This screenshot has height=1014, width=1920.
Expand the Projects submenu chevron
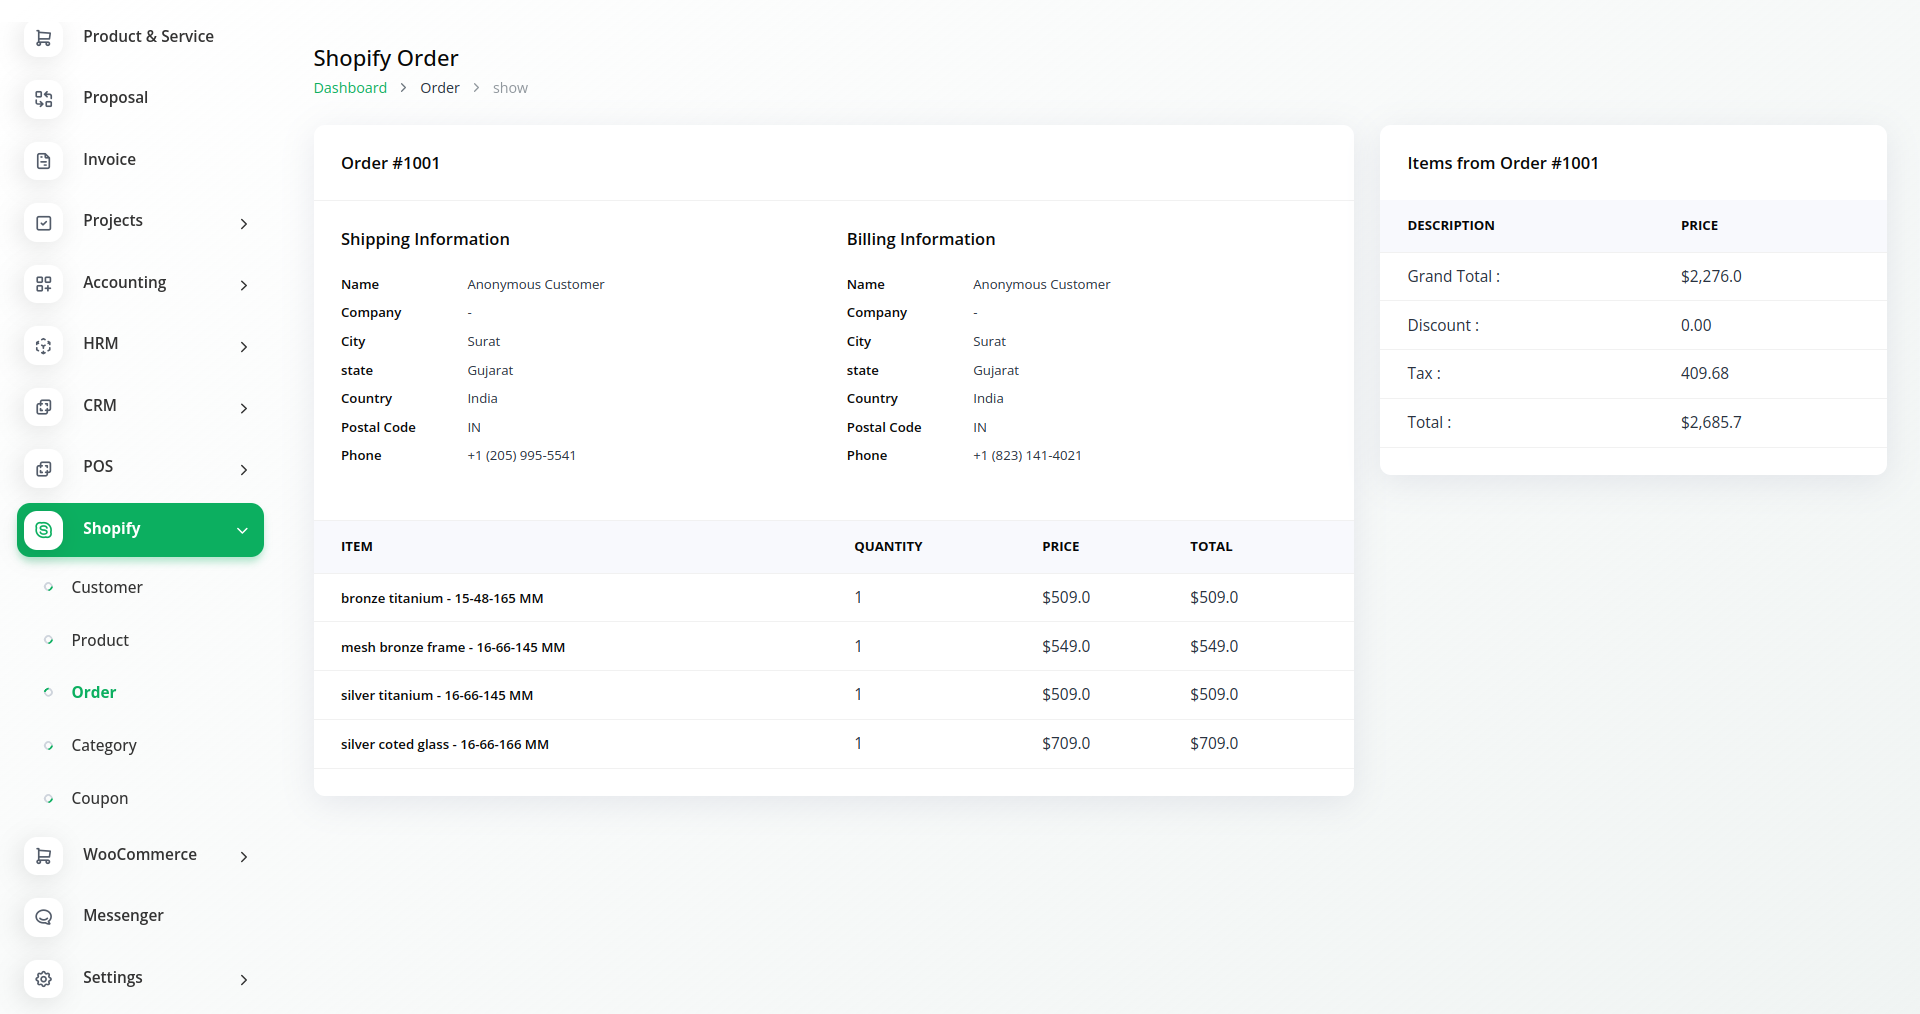243,224
